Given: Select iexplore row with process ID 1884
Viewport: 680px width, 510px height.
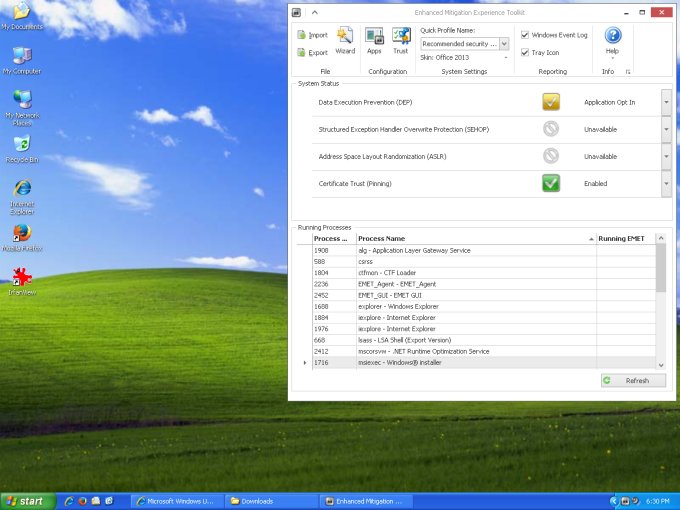Looking at the screenshot, I should (484, 317).
